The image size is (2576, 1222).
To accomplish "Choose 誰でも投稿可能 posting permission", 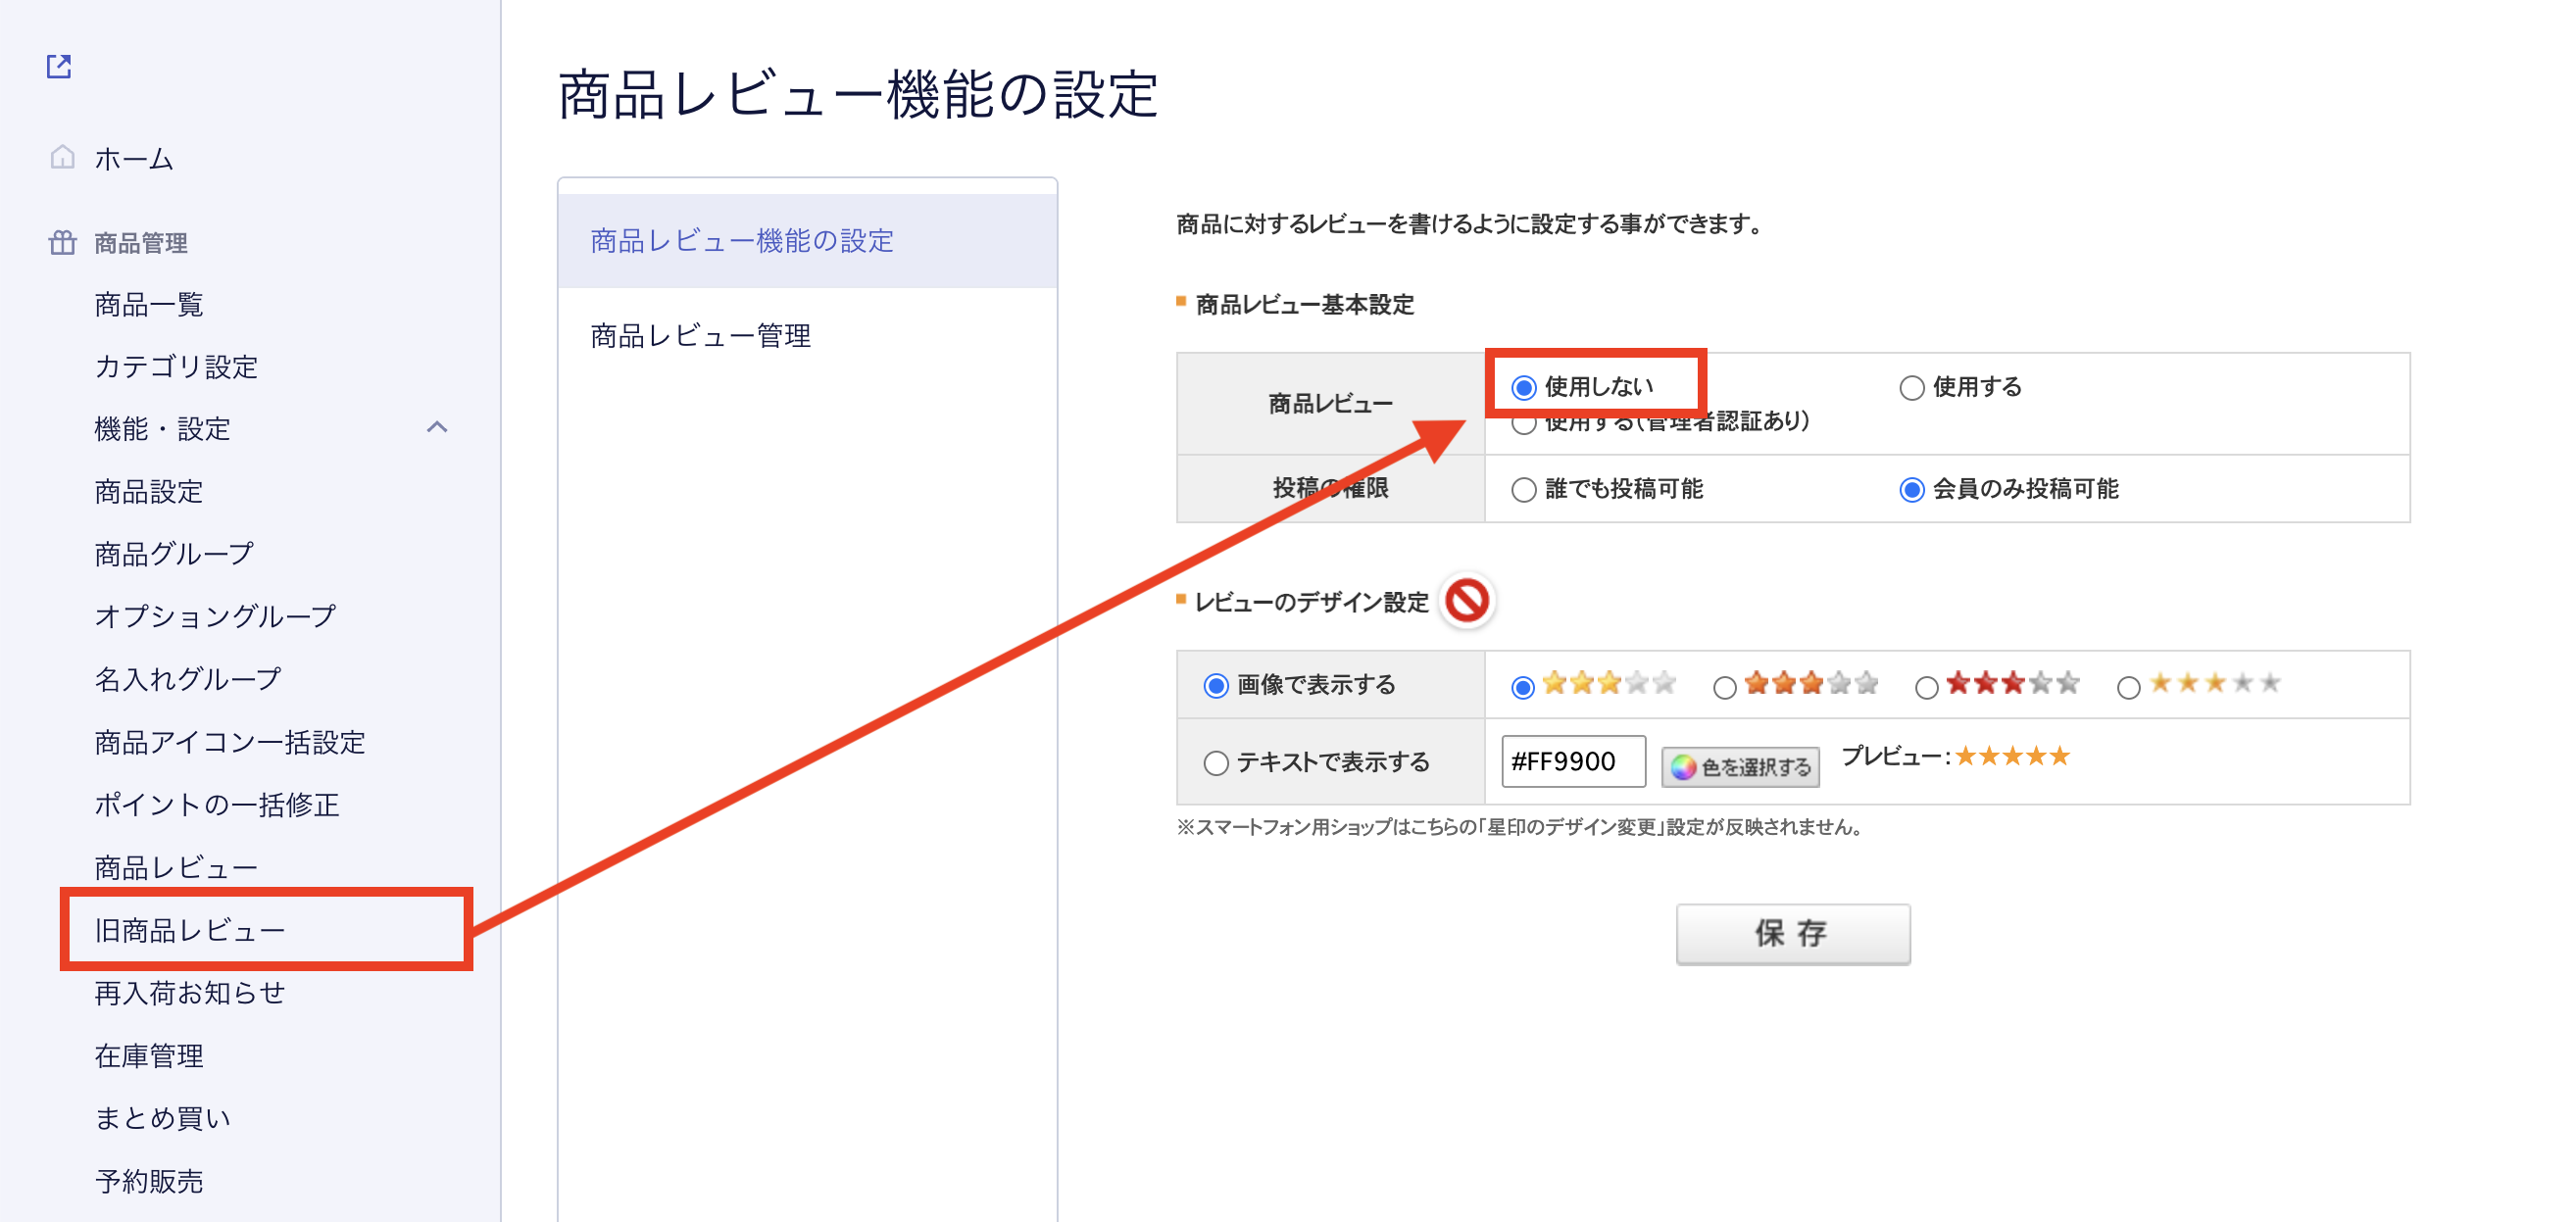I will pyautogui.click(x=1524, y=489).
